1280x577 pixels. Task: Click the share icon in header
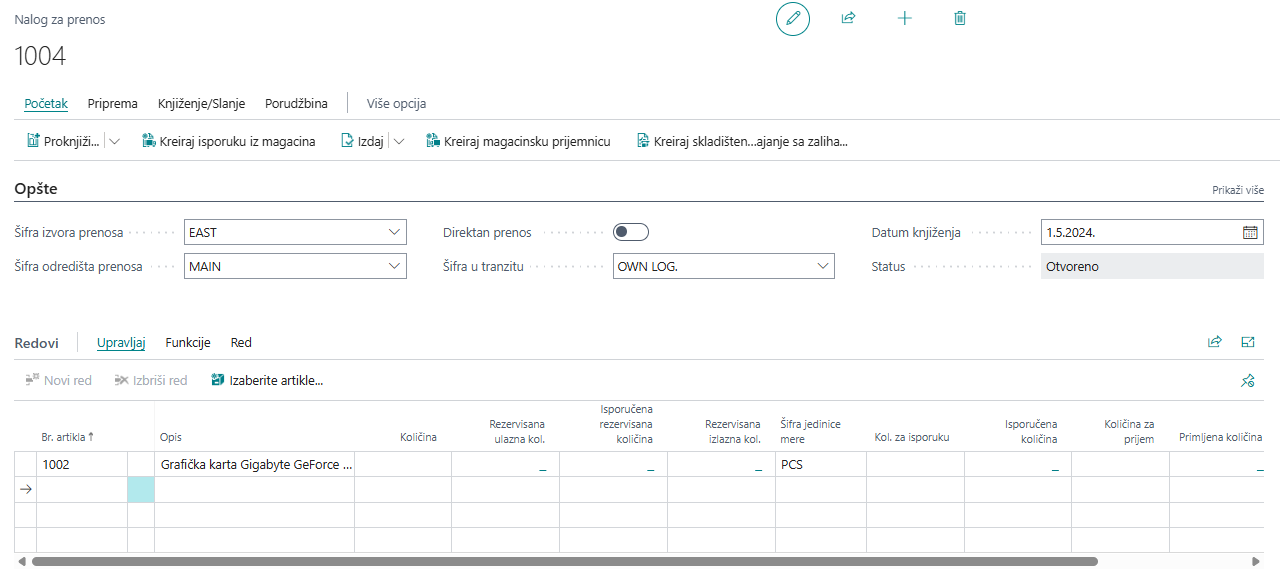tap(848, 19)
